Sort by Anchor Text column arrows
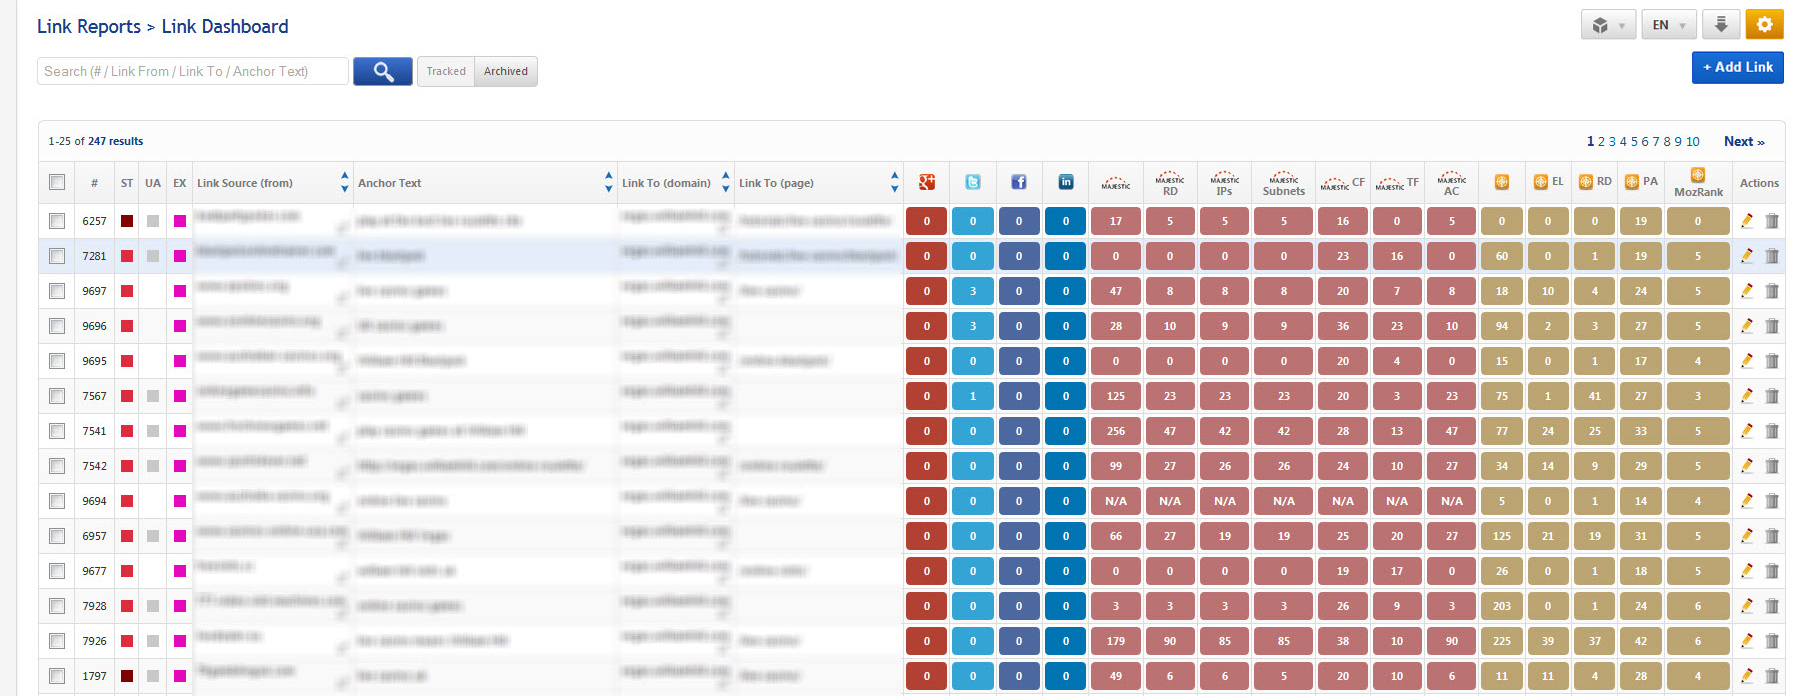 pyautogui.click(x=608, y=182)
